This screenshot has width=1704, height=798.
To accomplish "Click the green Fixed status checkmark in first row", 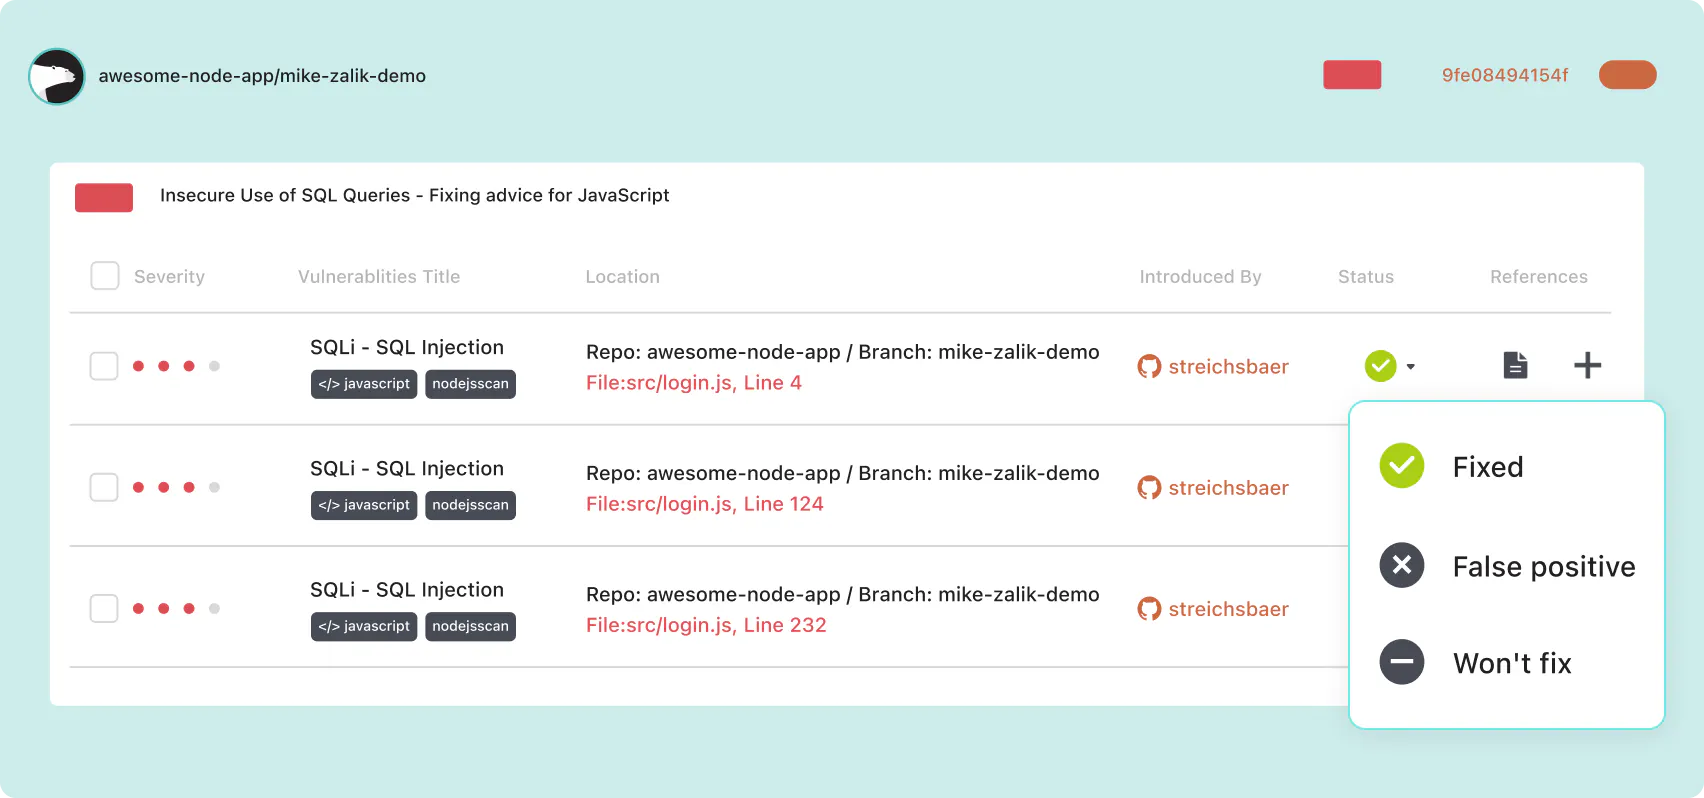I will (x=1380, y=366).
